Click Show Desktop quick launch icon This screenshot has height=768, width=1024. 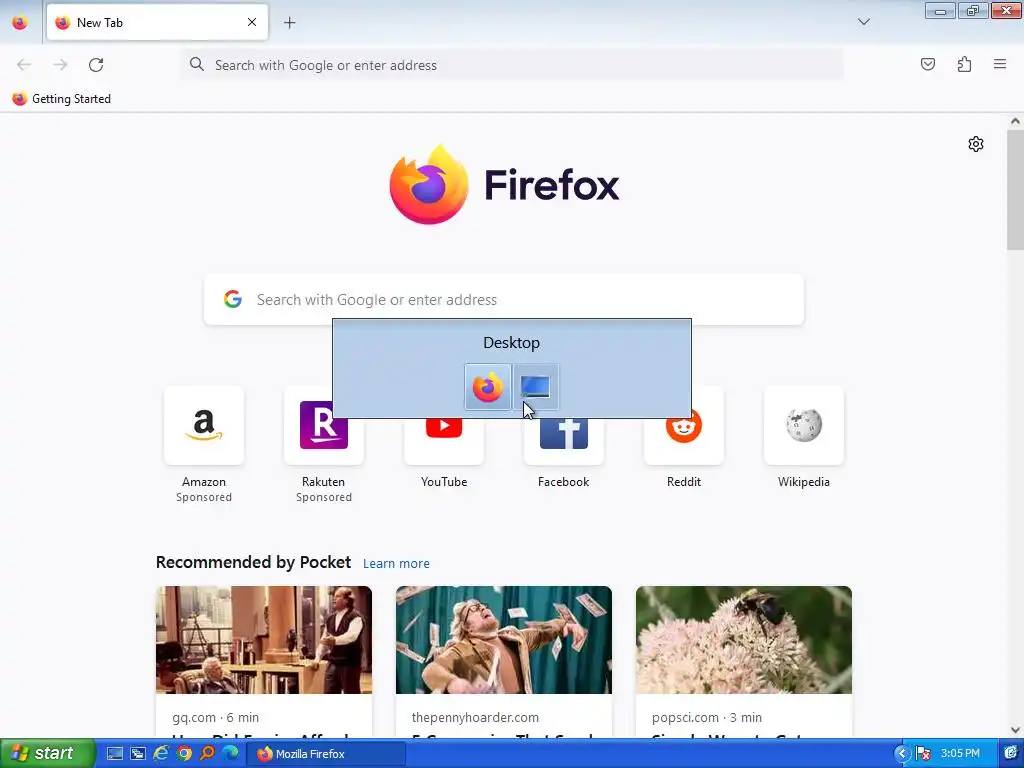click(115, 754)
